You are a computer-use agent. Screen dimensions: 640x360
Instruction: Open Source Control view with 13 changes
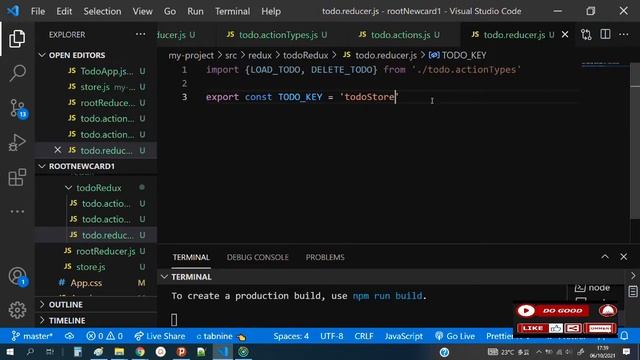coord(17,108)
